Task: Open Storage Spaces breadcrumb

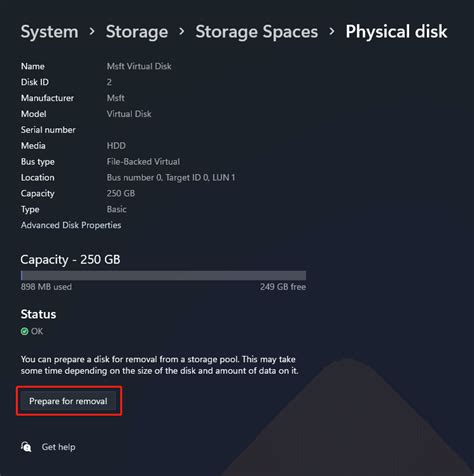Action: [x=257, y=32]
